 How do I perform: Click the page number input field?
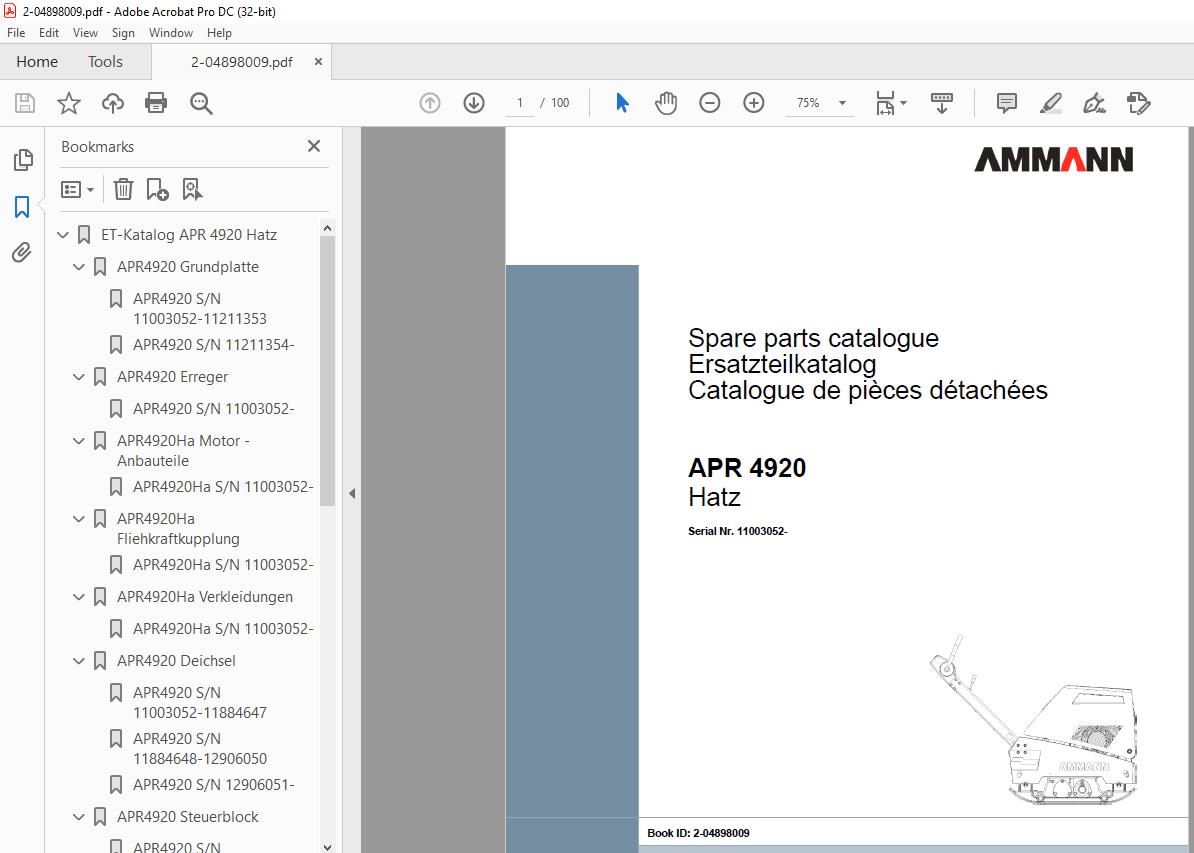[520, 103]
